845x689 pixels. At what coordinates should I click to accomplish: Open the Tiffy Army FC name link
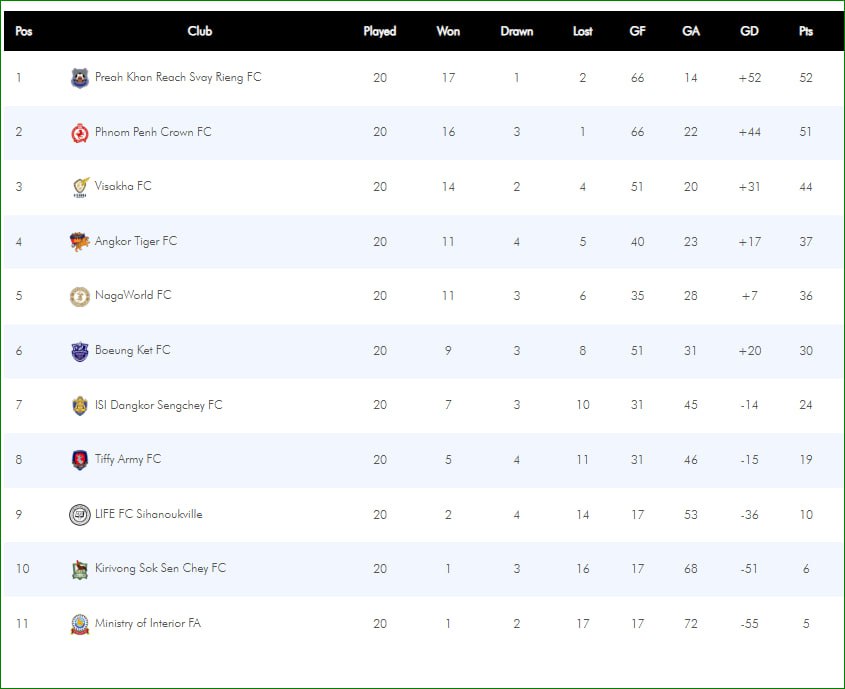[x=128, y=459]
